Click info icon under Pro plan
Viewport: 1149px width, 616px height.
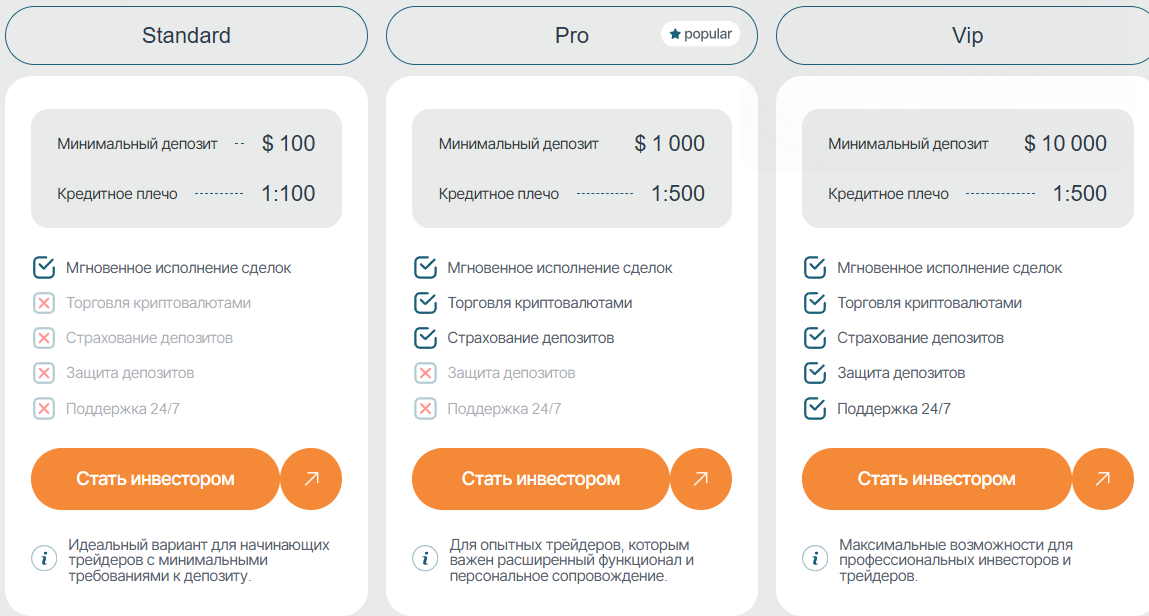pyautogui.click(x=425, y=558)
